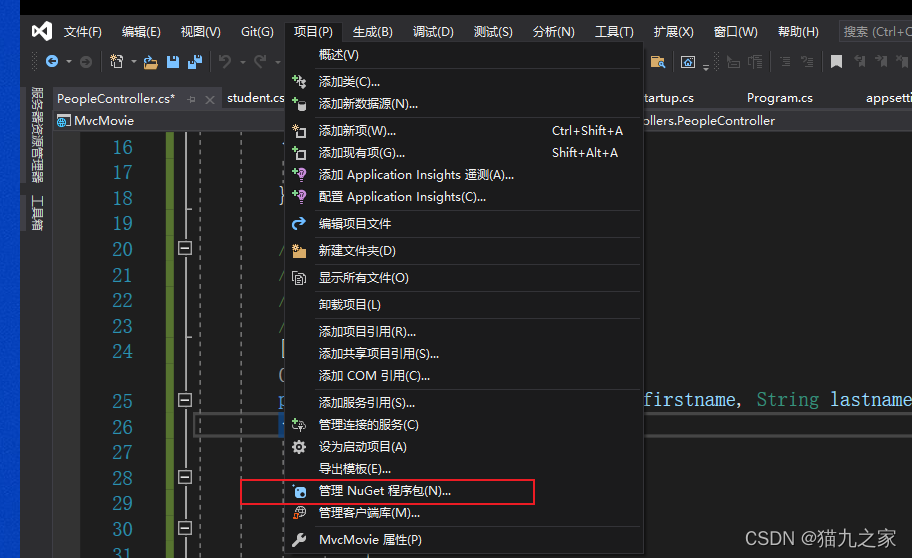Image resolution: width=912 pixels, height=558 pixels.
Task: Select 概述(V) menu entry
Action: (464, 55)
